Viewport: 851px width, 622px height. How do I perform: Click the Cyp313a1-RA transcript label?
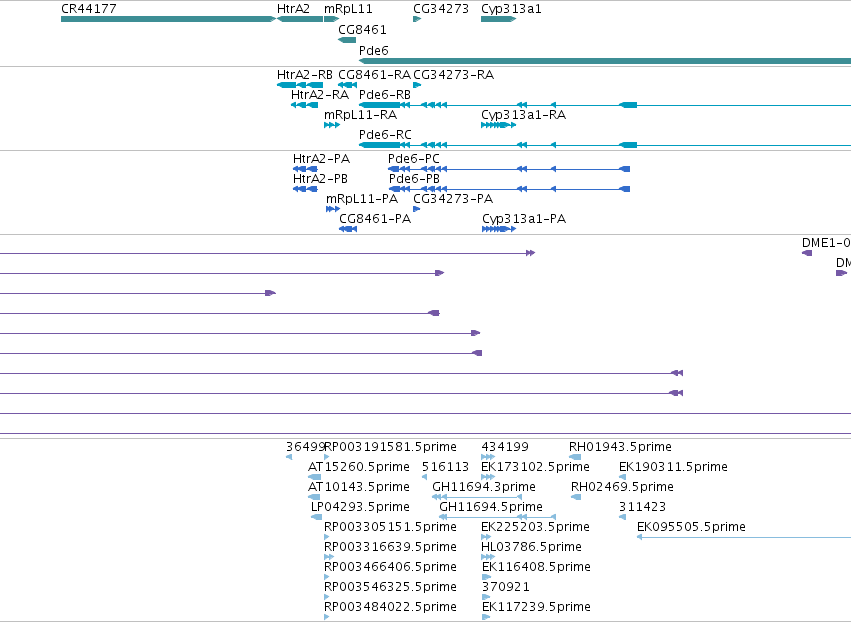[523, 115]
